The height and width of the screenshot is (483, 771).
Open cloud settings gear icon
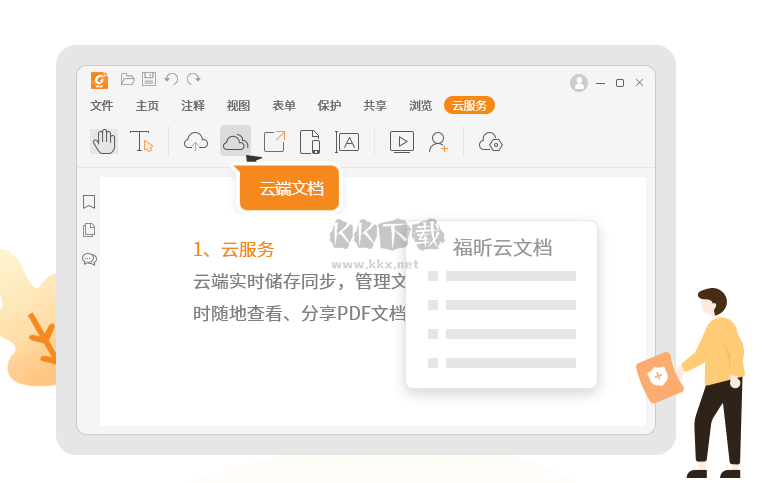[490, 142]
